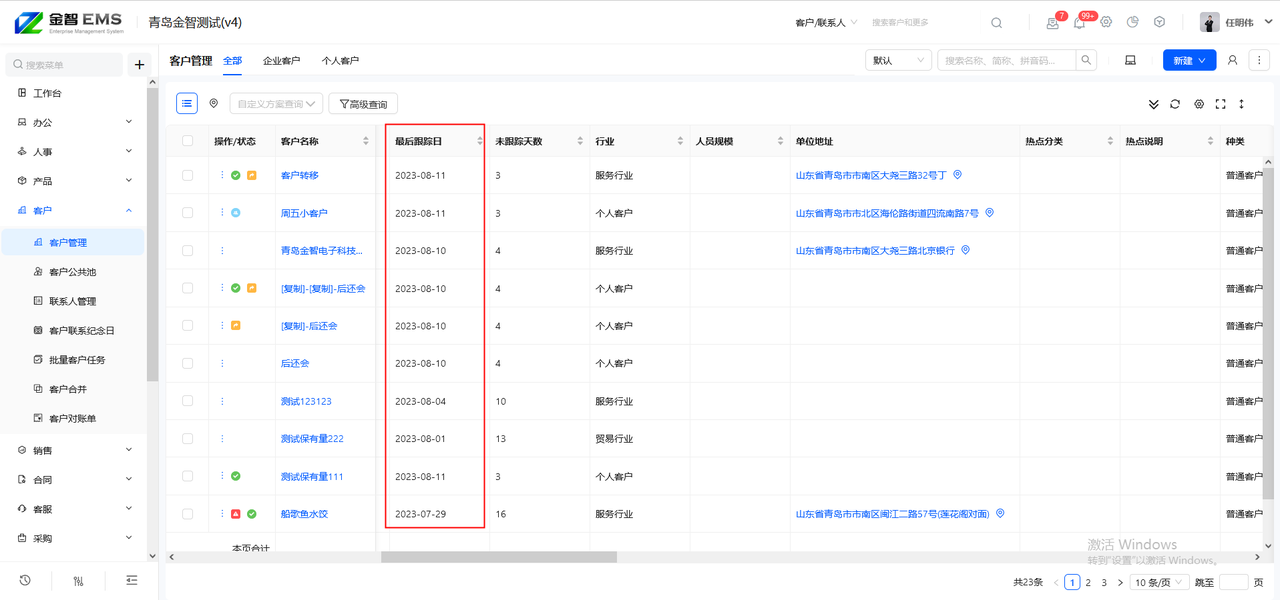
Task: Click the pie chart icon in header
Action: [1133, 22]
